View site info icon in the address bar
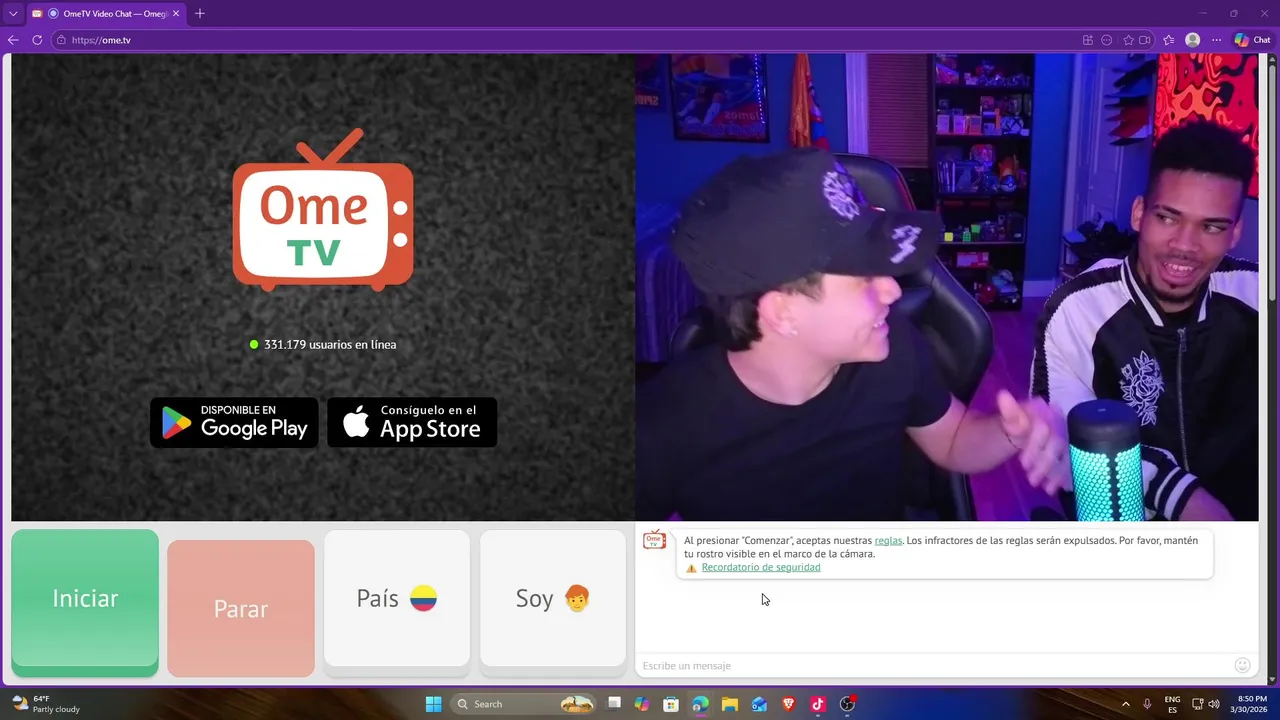 [61, 40]
